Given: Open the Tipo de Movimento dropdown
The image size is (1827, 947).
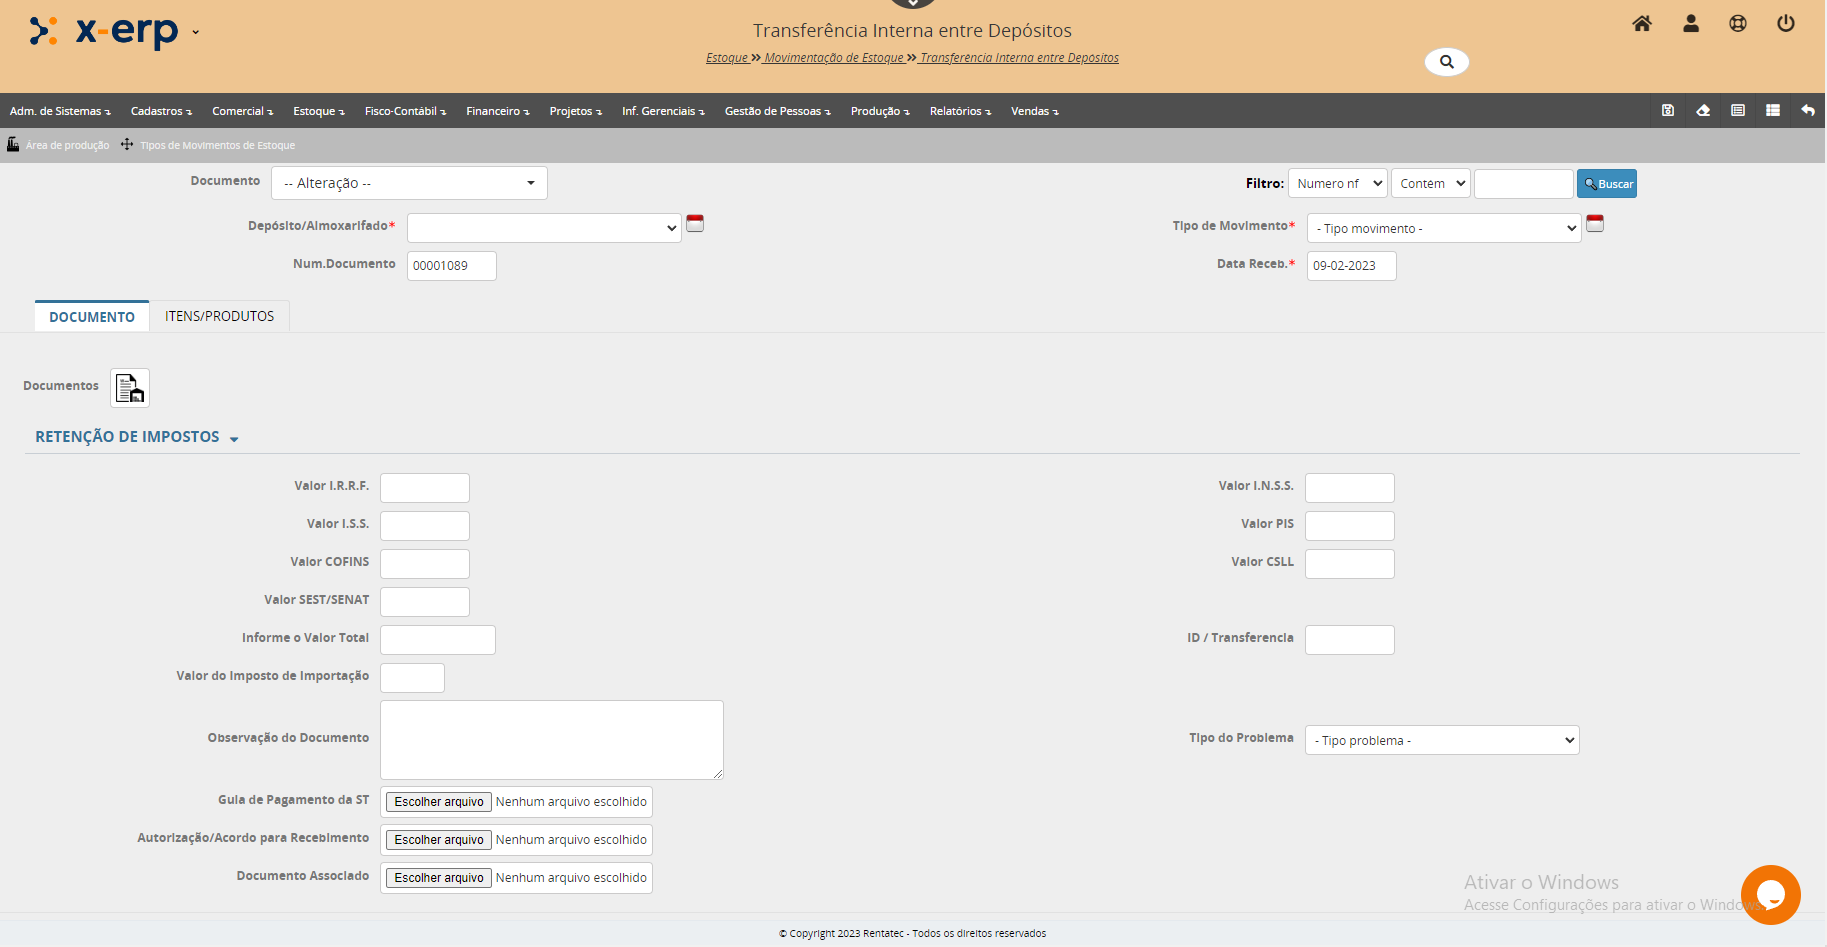Looking at the screenshot, I should [1443, 229].
